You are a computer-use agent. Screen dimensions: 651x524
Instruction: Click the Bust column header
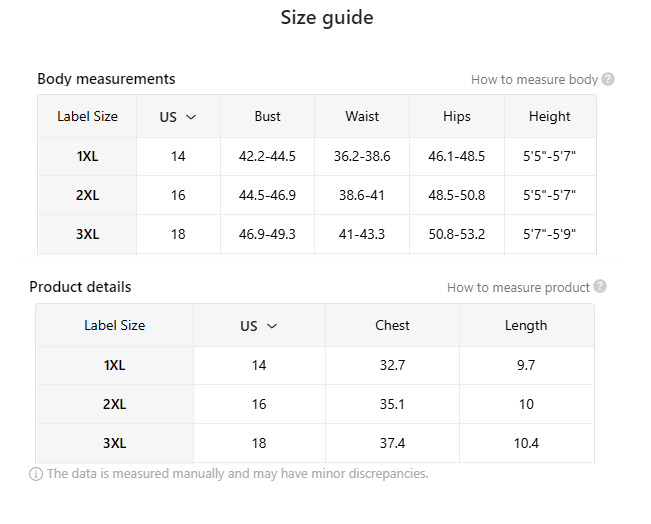[x=268, y=117]
